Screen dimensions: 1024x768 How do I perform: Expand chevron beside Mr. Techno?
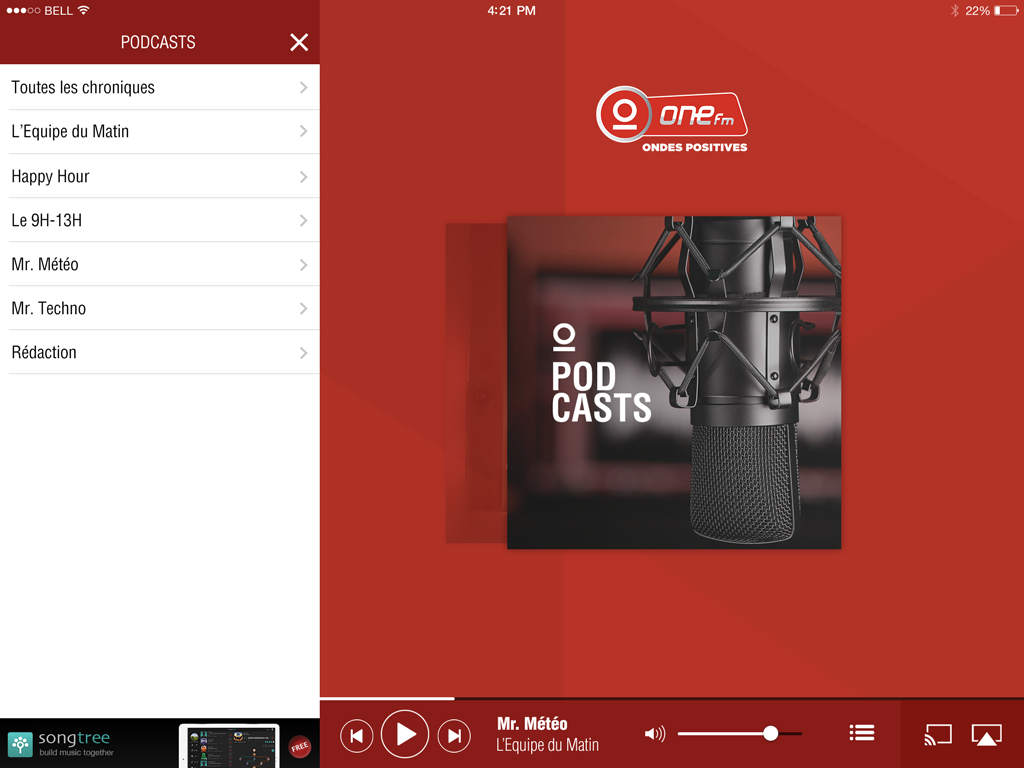(304, 308)
